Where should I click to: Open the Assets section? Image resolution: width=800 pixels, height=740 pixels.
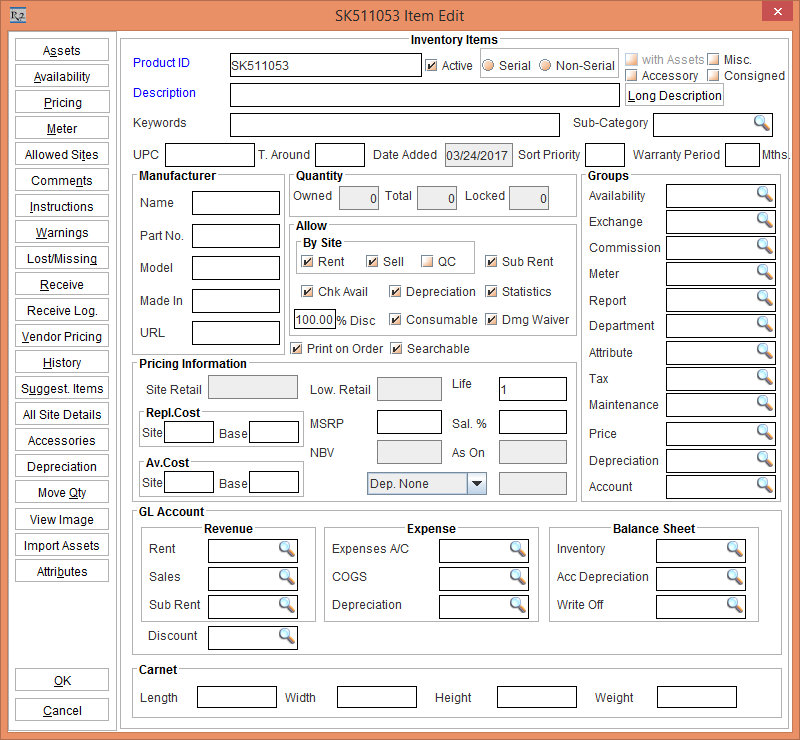click(62, 50)
